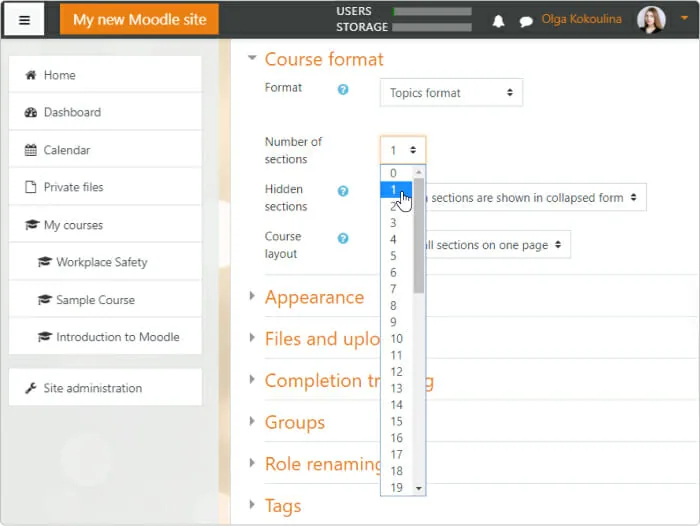
Task: Click the dropdown list's scroll down arrow
Action: point(419,488)
